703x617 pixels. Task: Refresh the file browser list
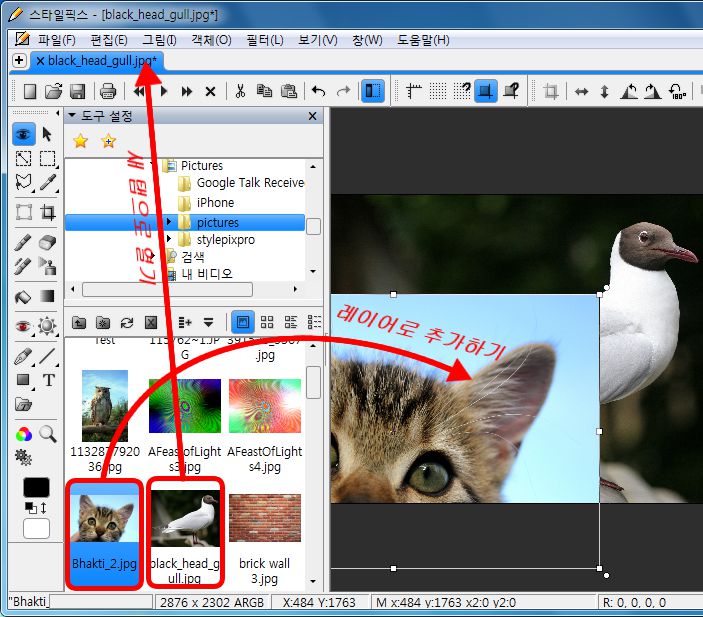(x=127, y=322)
